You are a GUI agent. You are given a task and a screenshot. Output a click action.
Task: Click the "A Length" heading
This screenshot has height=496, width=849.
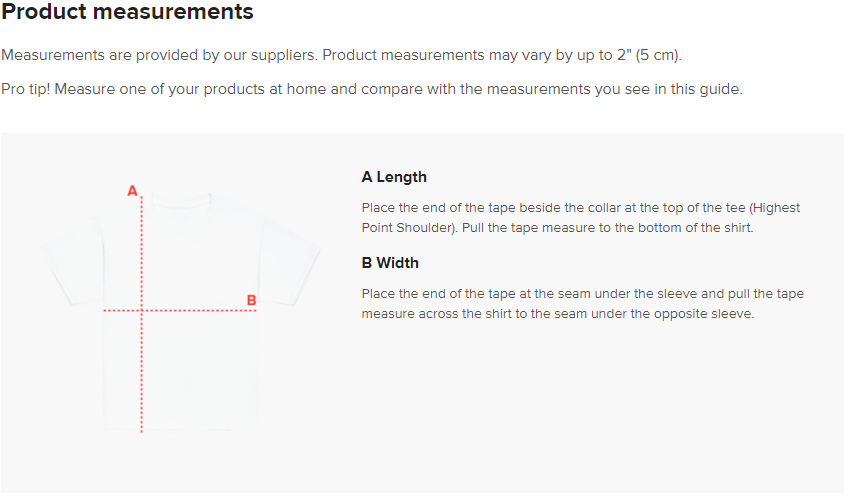(x=394, y=177)
